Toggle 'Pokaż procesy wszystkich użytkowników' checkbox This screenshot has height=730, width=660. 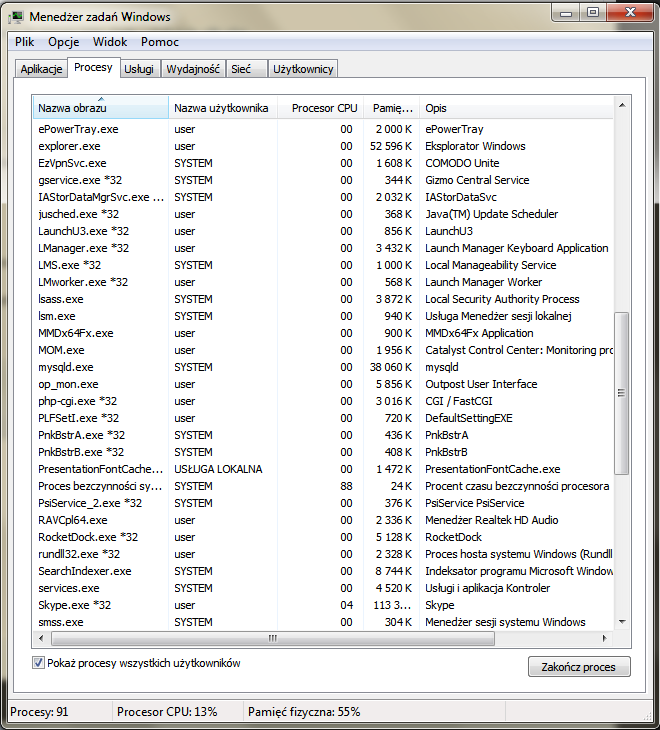coord(38,662)
